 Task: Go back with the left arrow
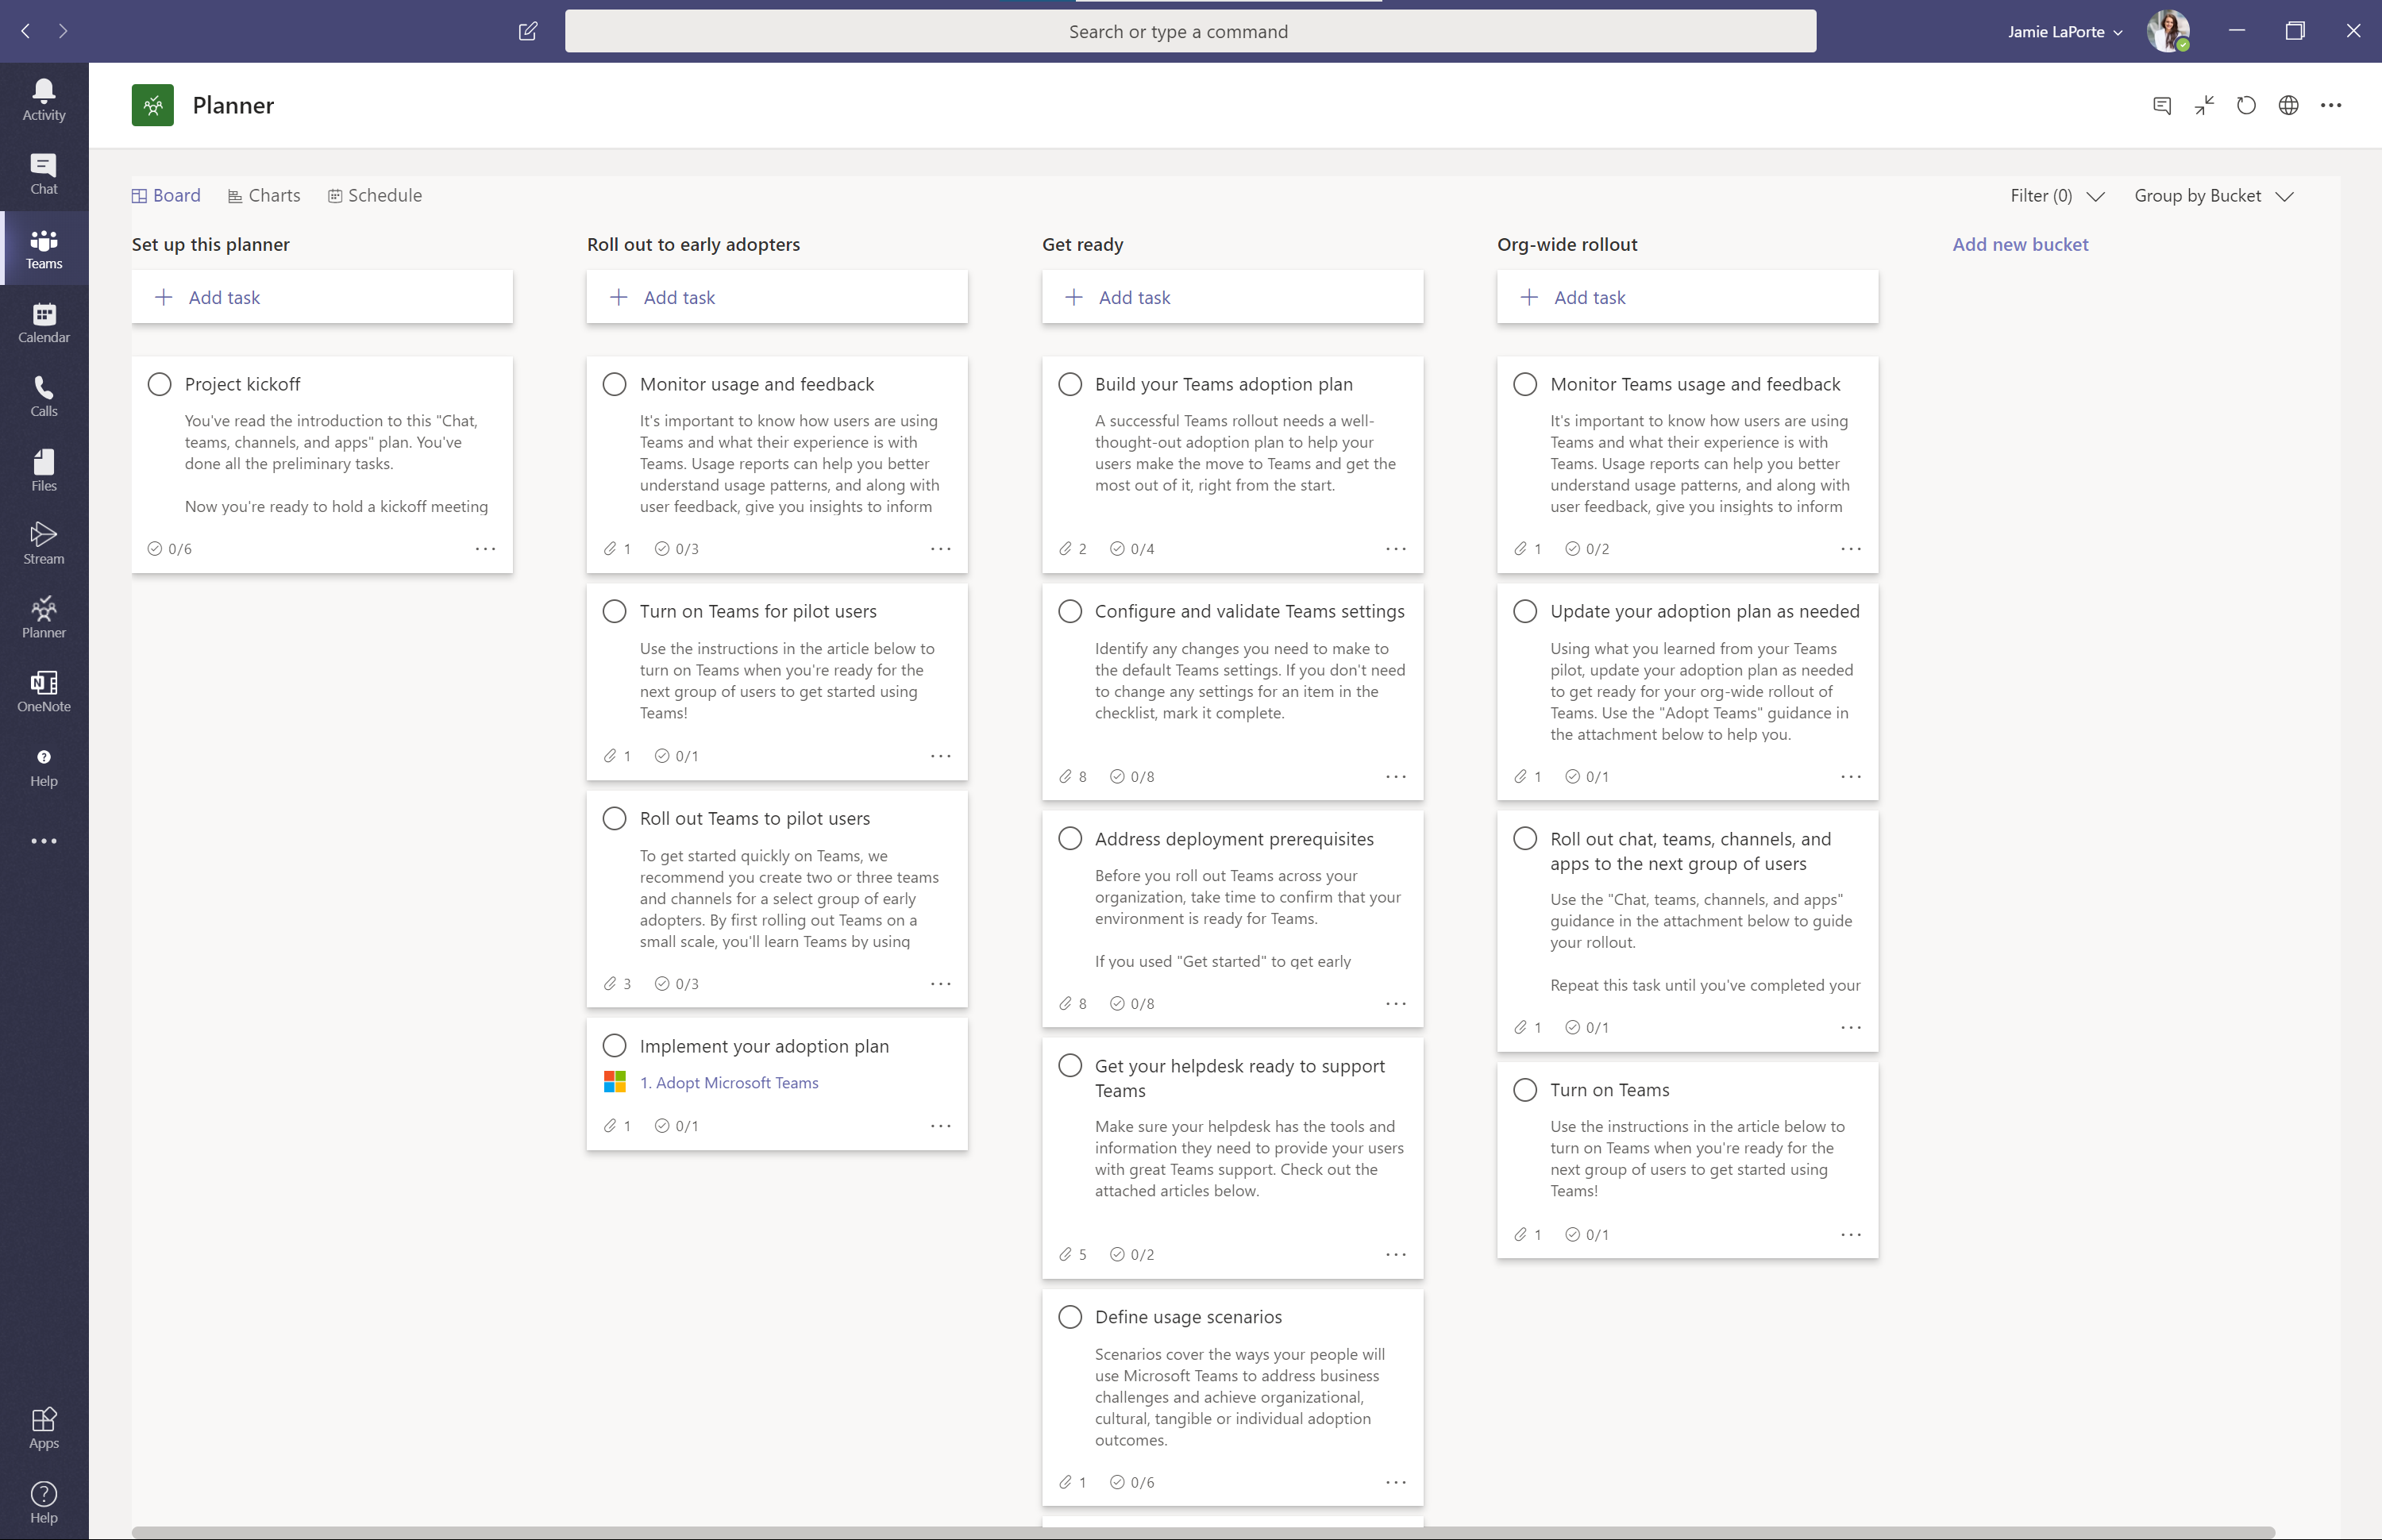pyautogui.click(x=26, y=31)
